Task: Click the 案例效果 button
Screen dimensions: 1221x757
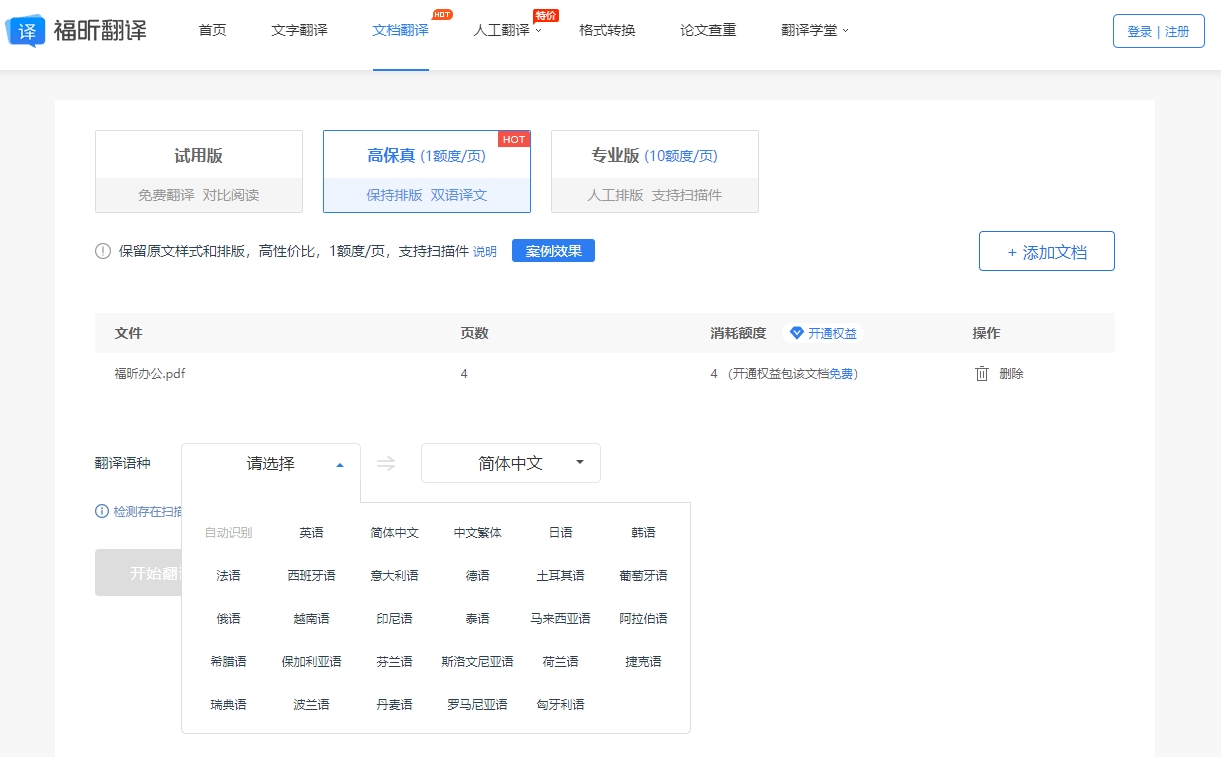Action: click(x=553, y=251)
